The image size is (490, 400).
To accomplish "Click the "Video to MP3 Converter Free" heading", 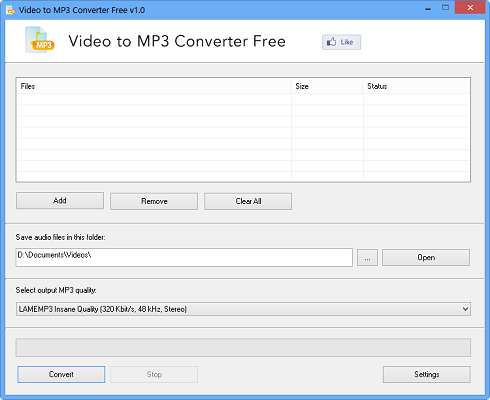I will [x=177, y=41].
